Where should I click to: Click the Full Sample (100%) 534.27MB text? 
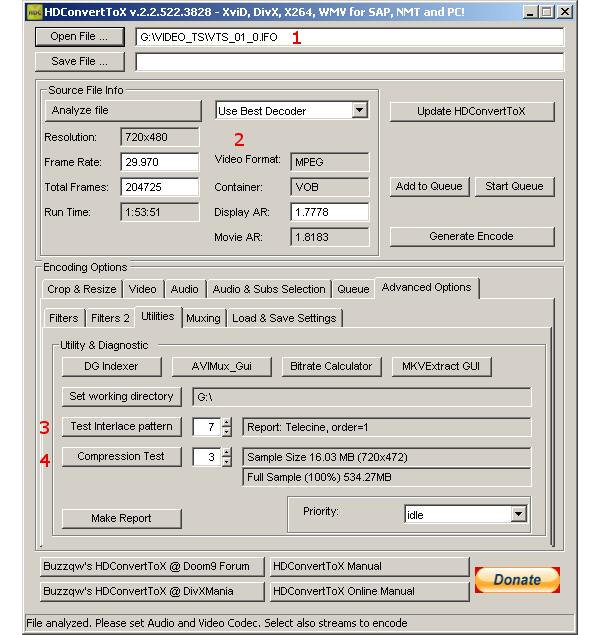(319, 477)
